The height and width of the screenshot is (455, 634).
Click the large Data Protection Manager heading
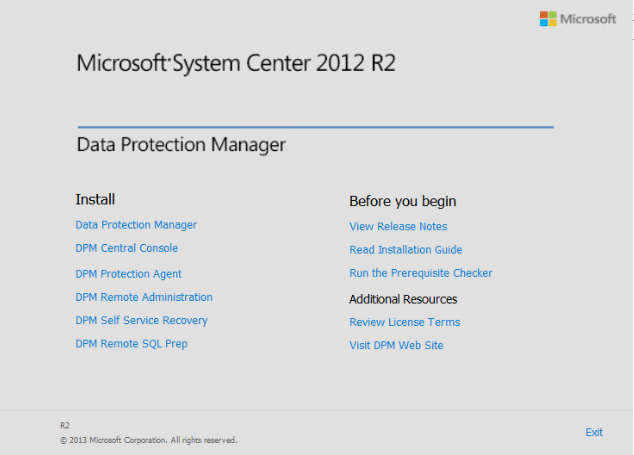pyautogui.click(x=181, y=145)
